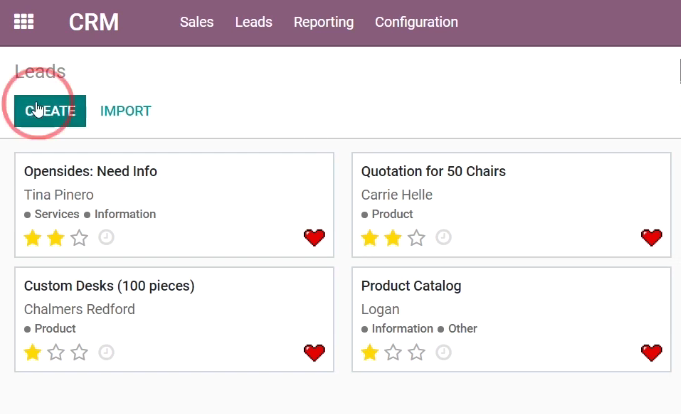The height and width of the screenshot is (414, 681).
Task: Set second priority star on Product Catalog card
Action: pyautogui.click(x=393, y=352)
